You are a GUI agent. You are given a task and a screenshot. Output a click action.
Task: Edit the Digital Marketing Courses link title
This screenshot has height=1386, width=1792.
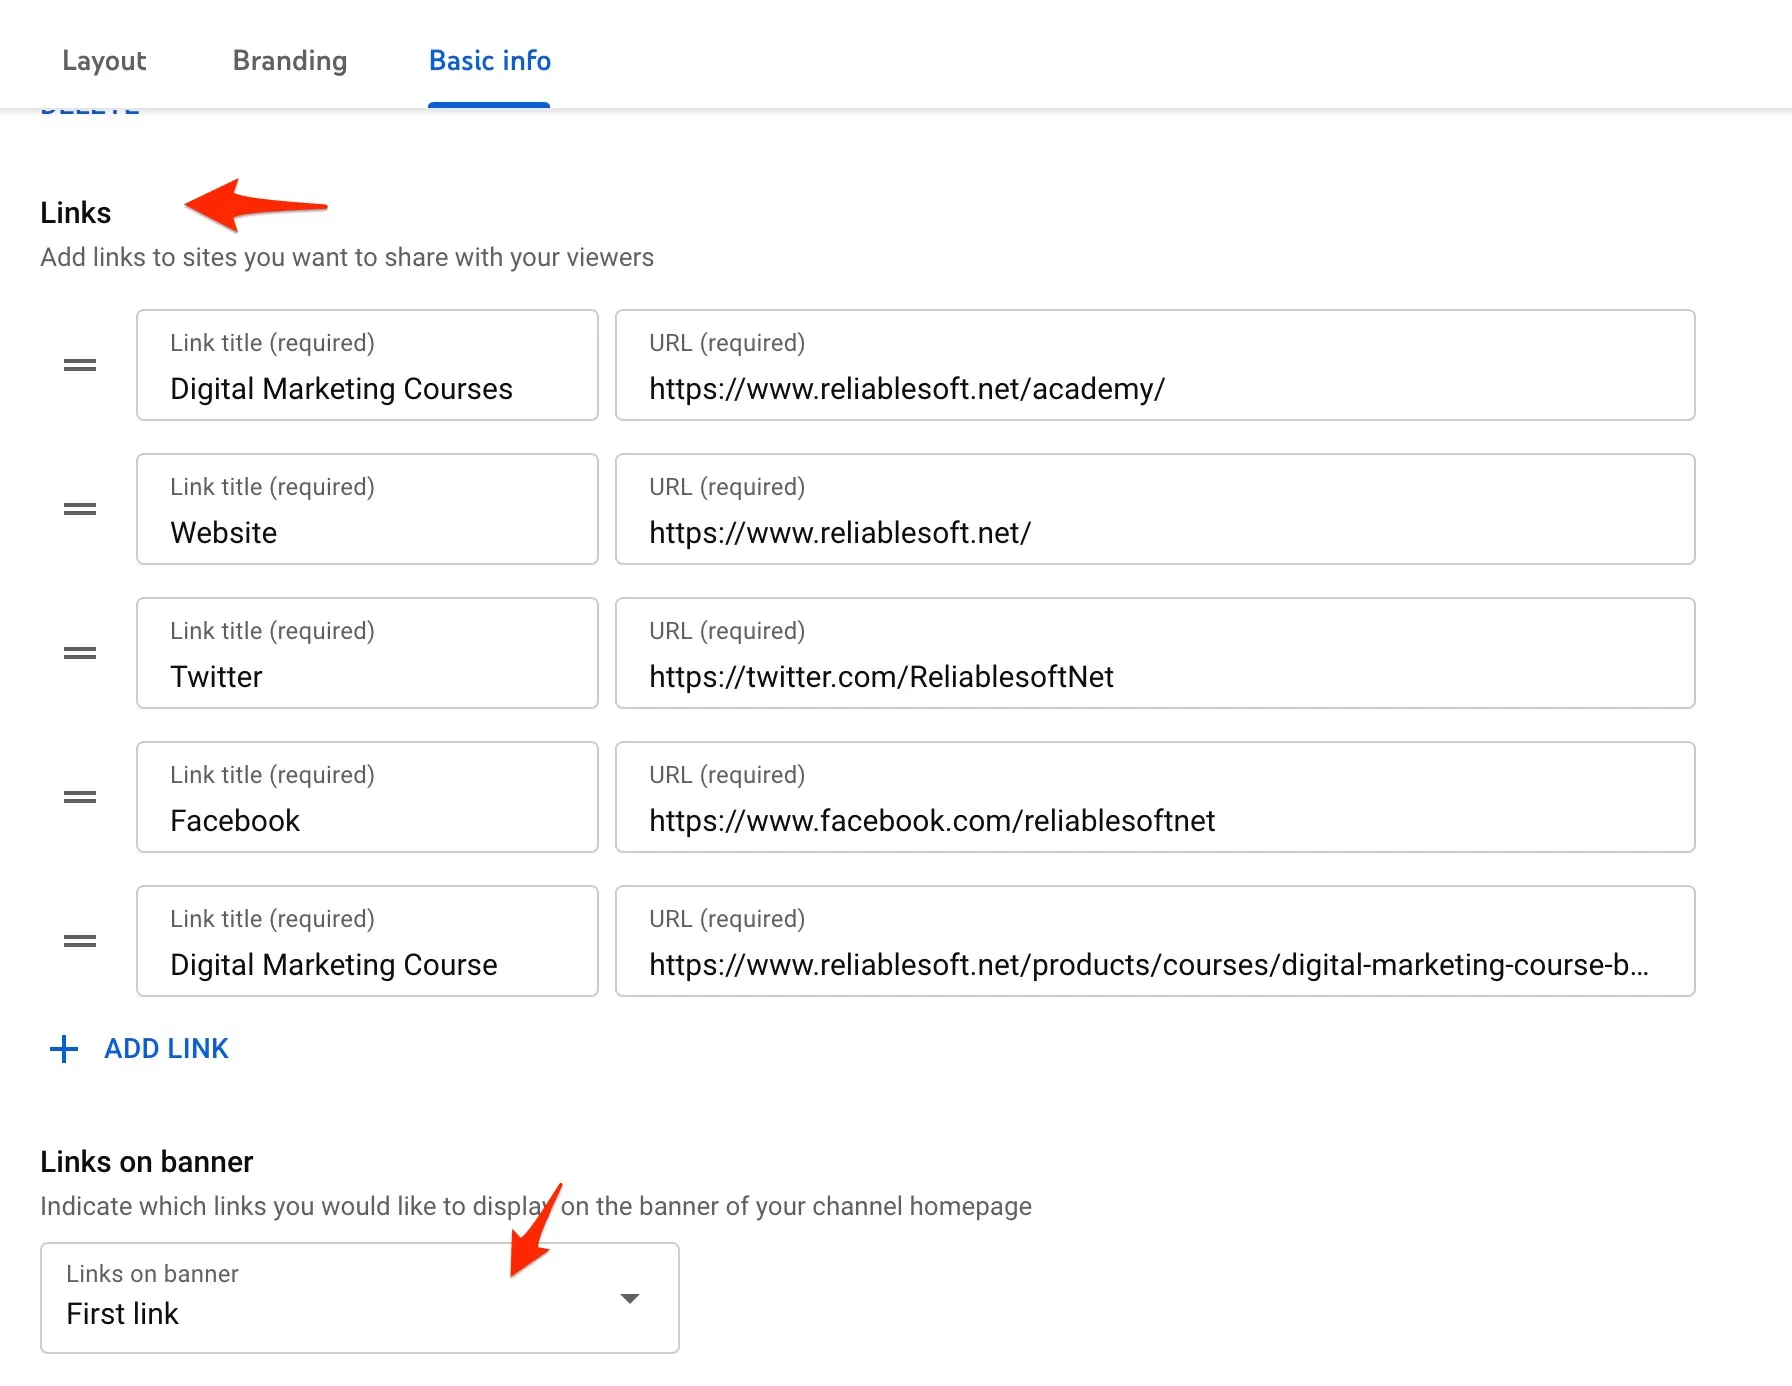tap(367, 388)
